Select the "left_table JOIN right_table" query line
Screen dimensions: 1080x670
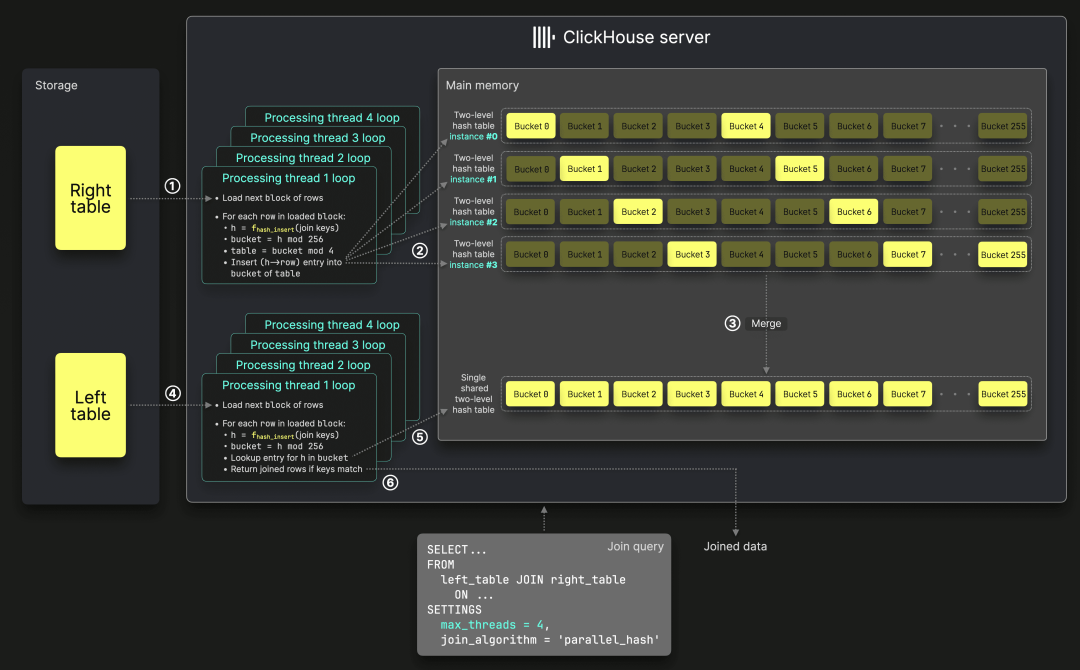coord(533,580)
